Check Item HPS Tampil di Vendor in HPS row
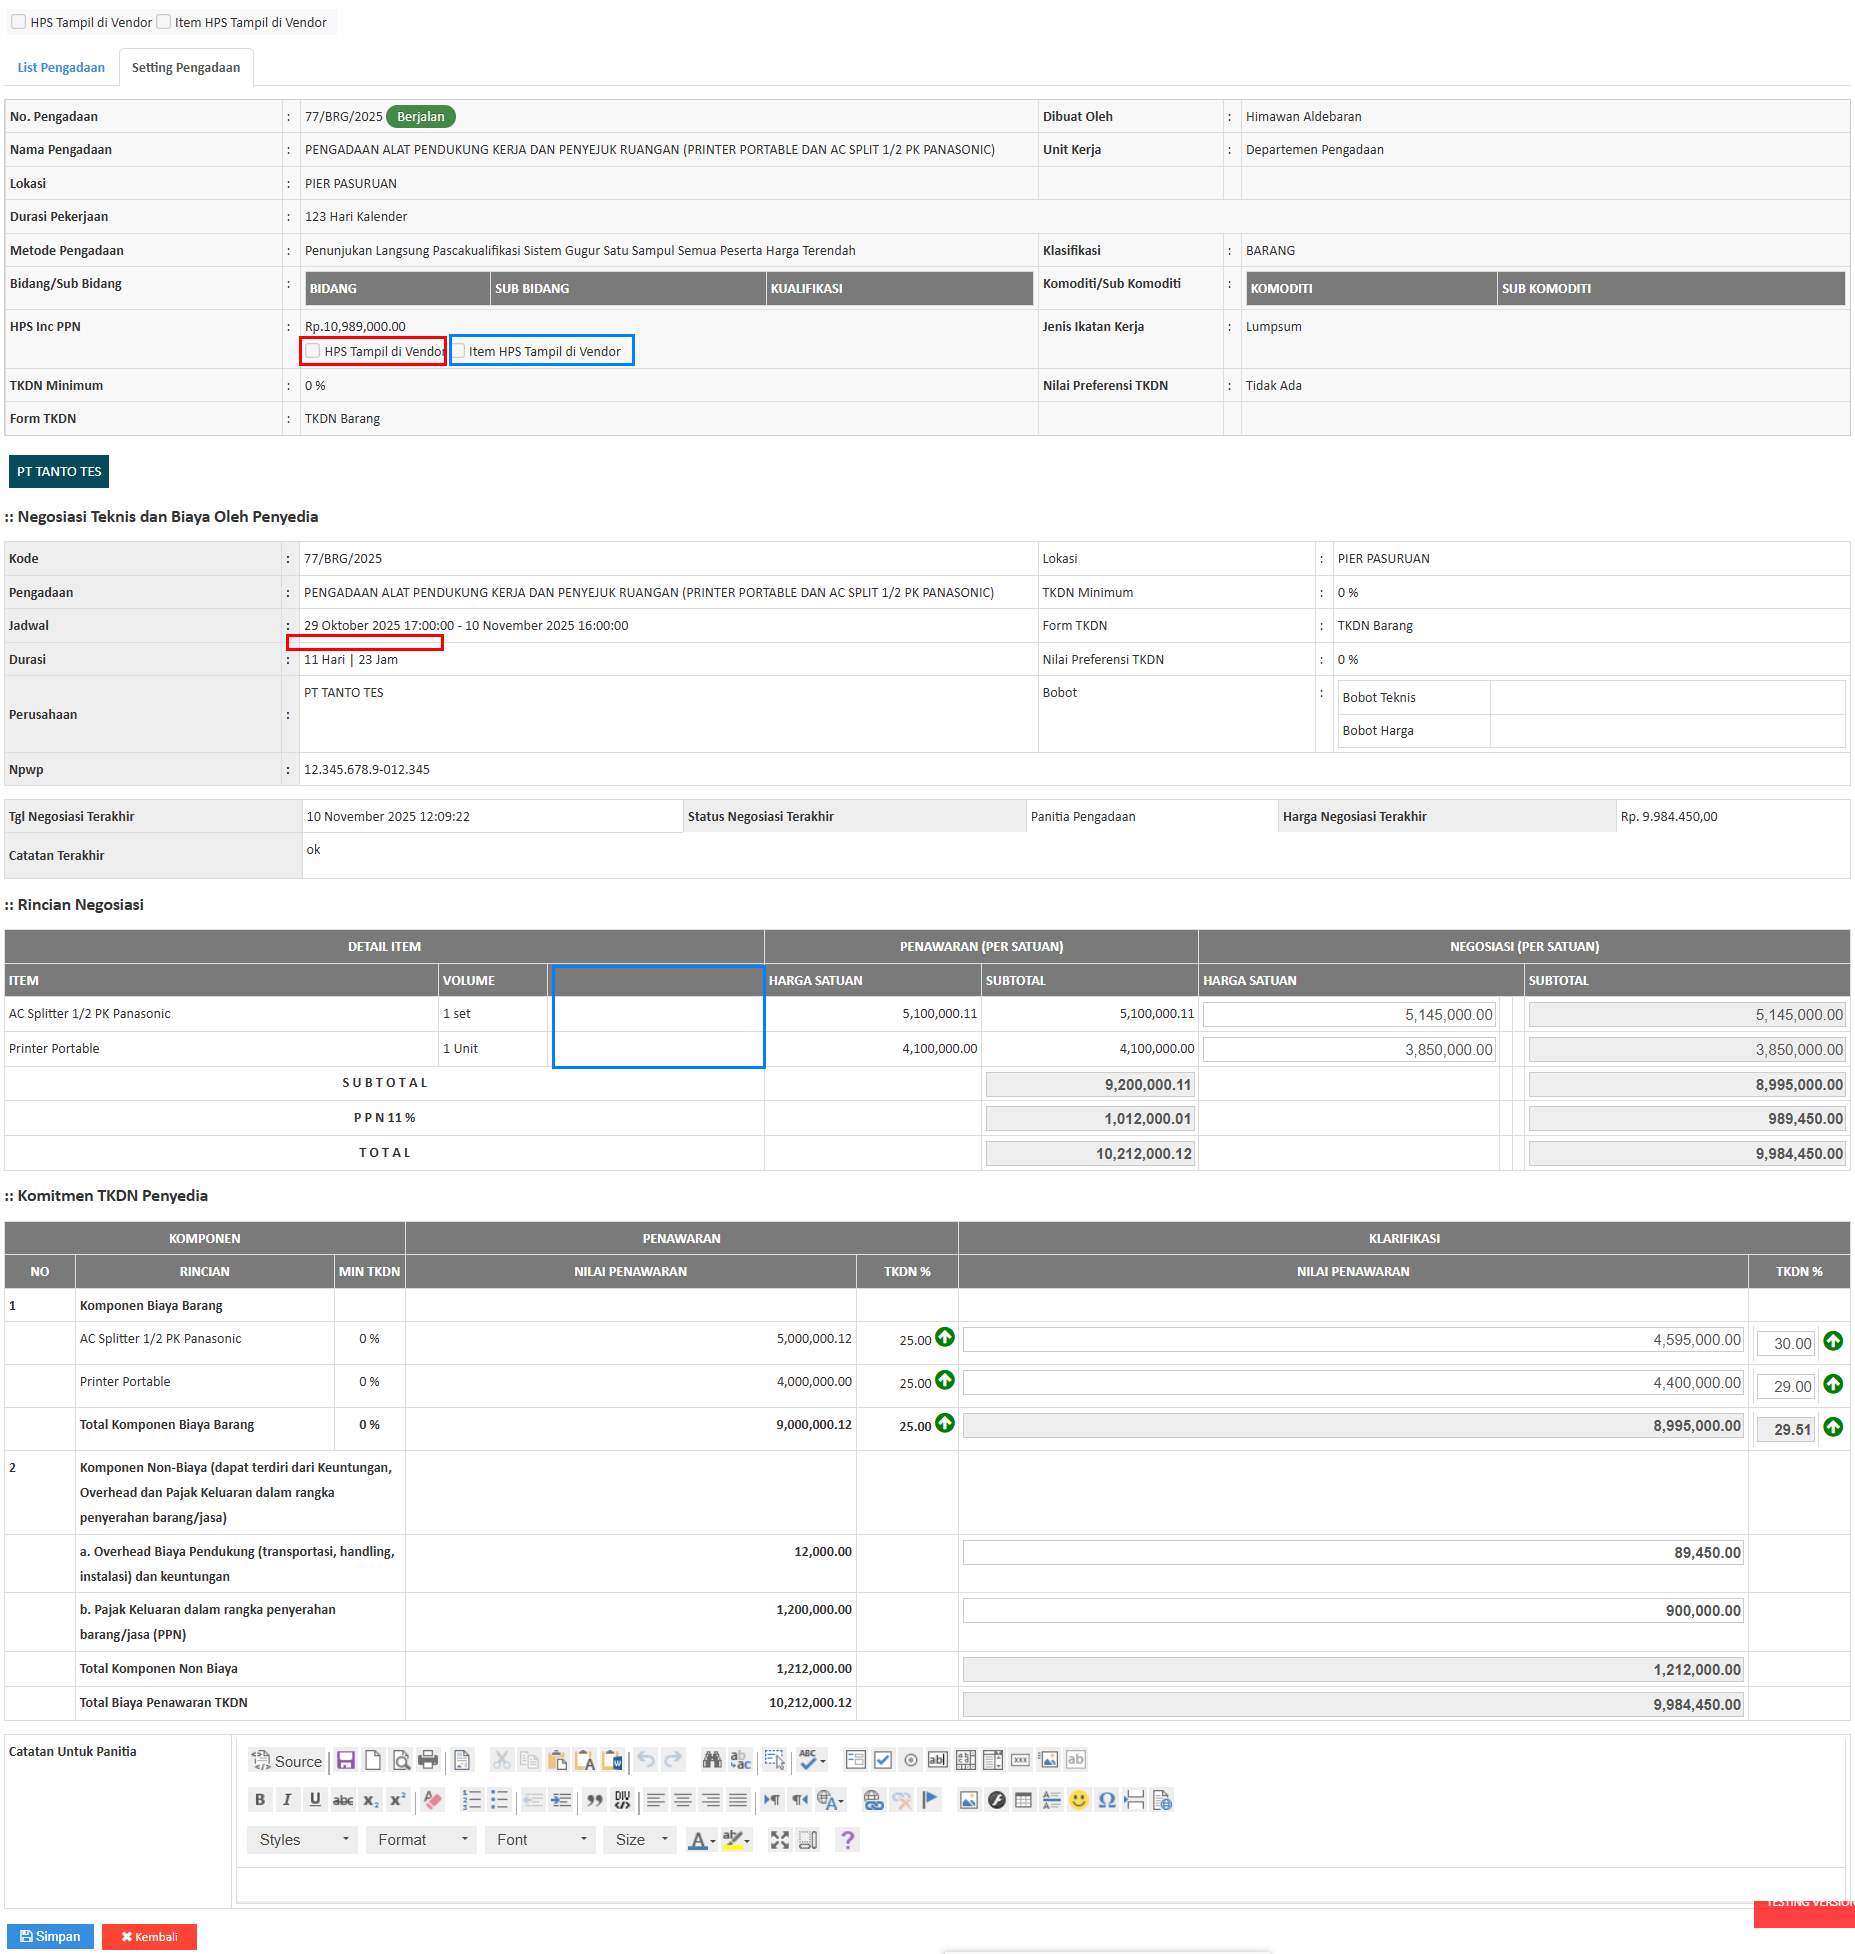 pos(460,351)
